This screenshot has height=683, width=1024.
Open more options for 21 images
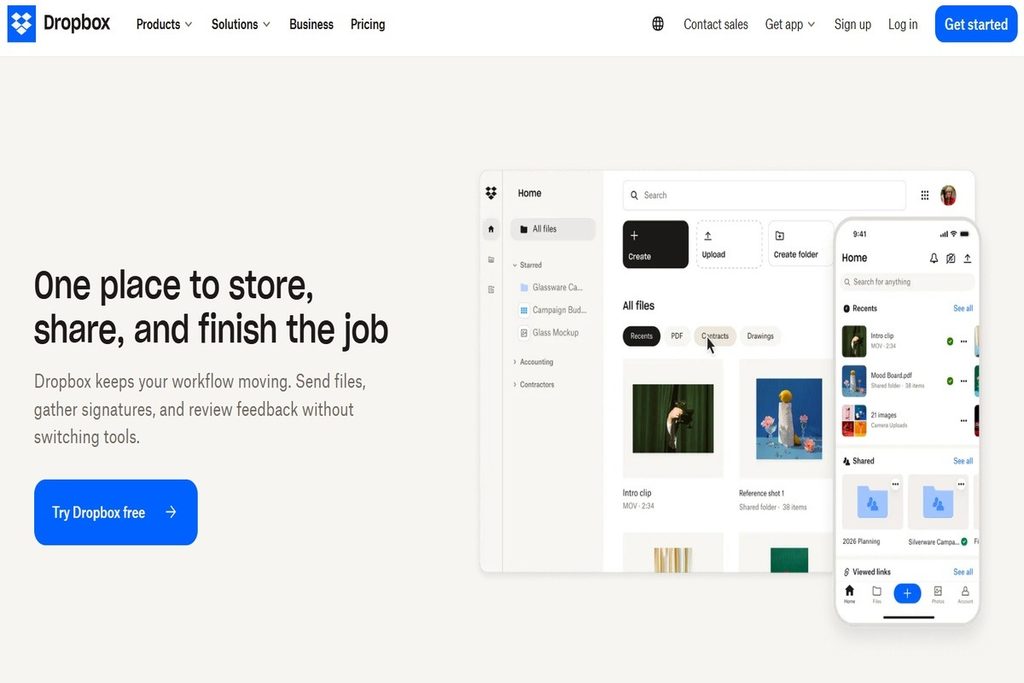[963, 421]
